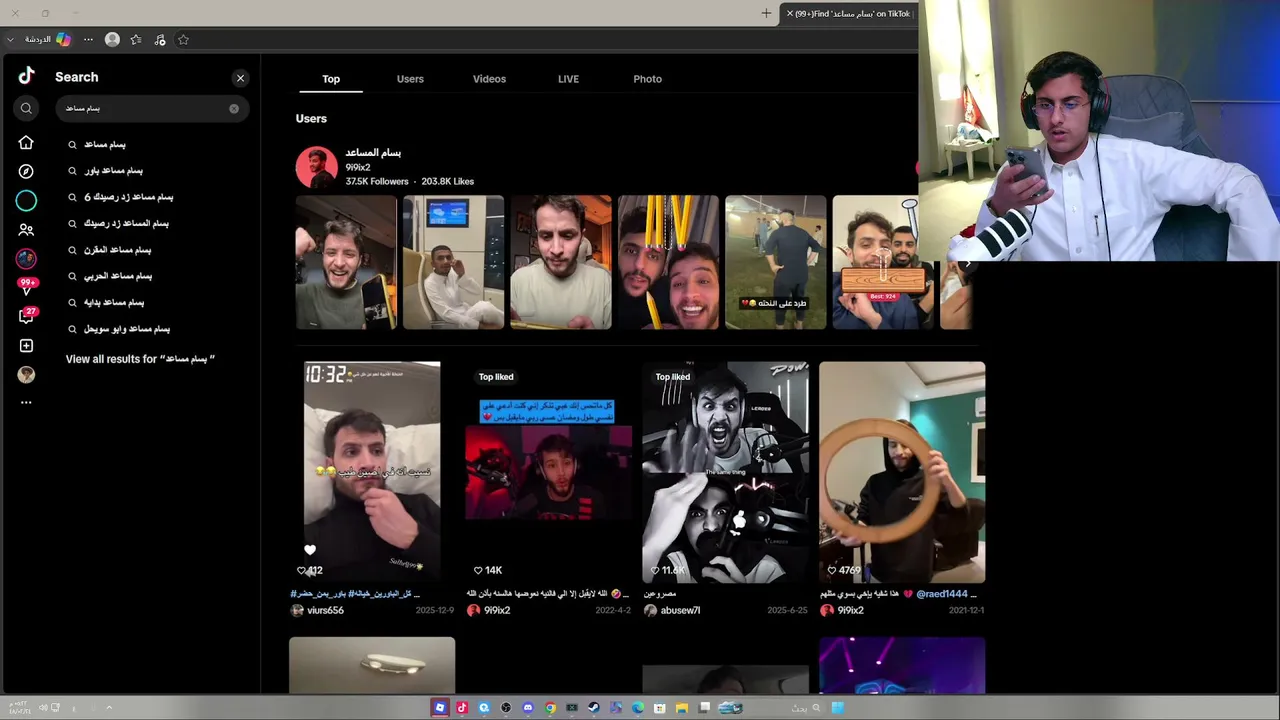Open Messages with 27 badge
Image resolution: width=1280 pixels, height=720 pixels.
(x=27, y=316)
